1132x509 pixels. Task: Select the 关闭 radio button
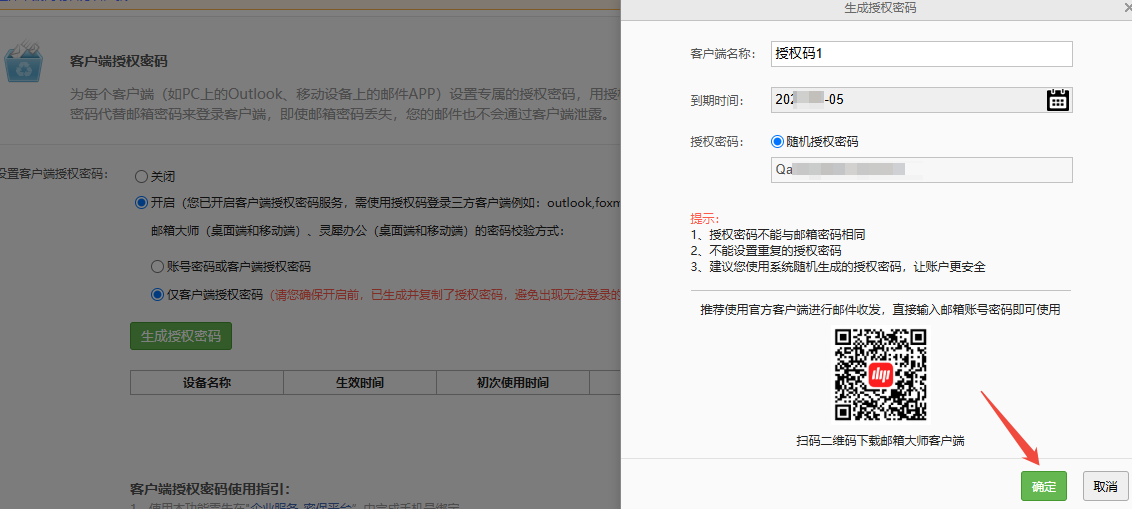[142, 176]
